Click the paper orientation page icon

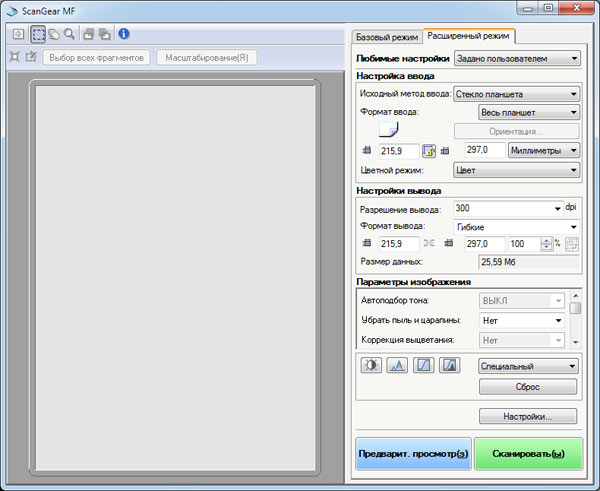tap(388, 129)
